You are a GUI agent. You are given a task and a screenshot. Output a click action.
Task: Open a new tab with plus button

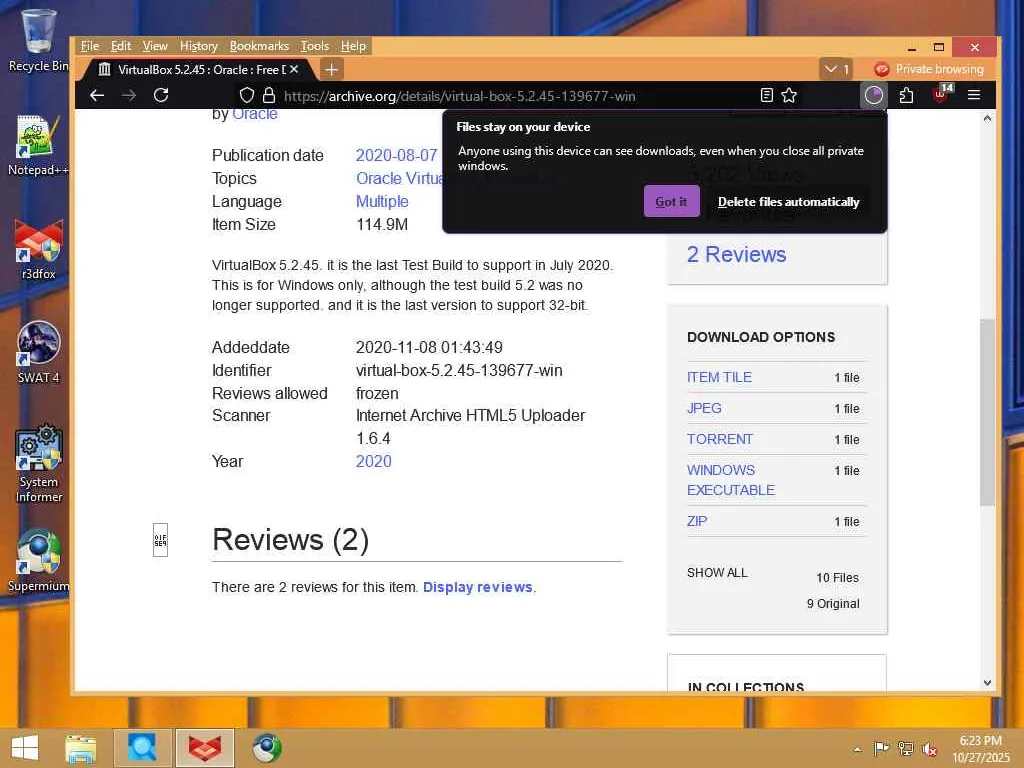point(331,69)
